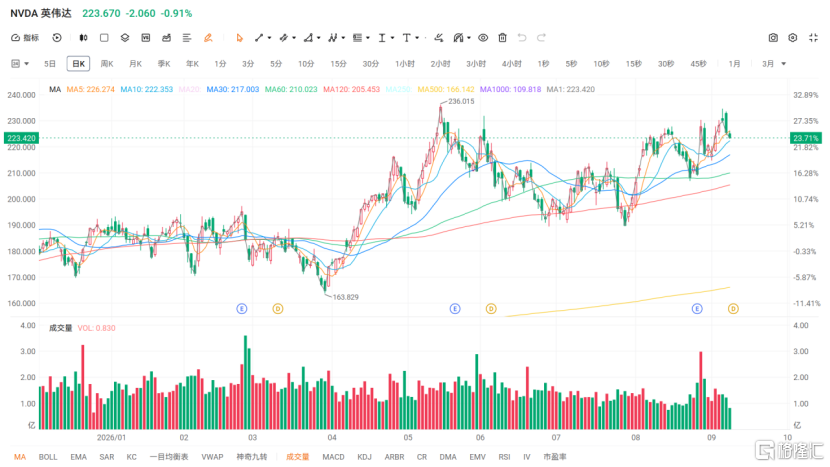Viewport: 830px width, 467px height.
Task: Toggle the MA5 moving average line
Action: pos(91,89)
